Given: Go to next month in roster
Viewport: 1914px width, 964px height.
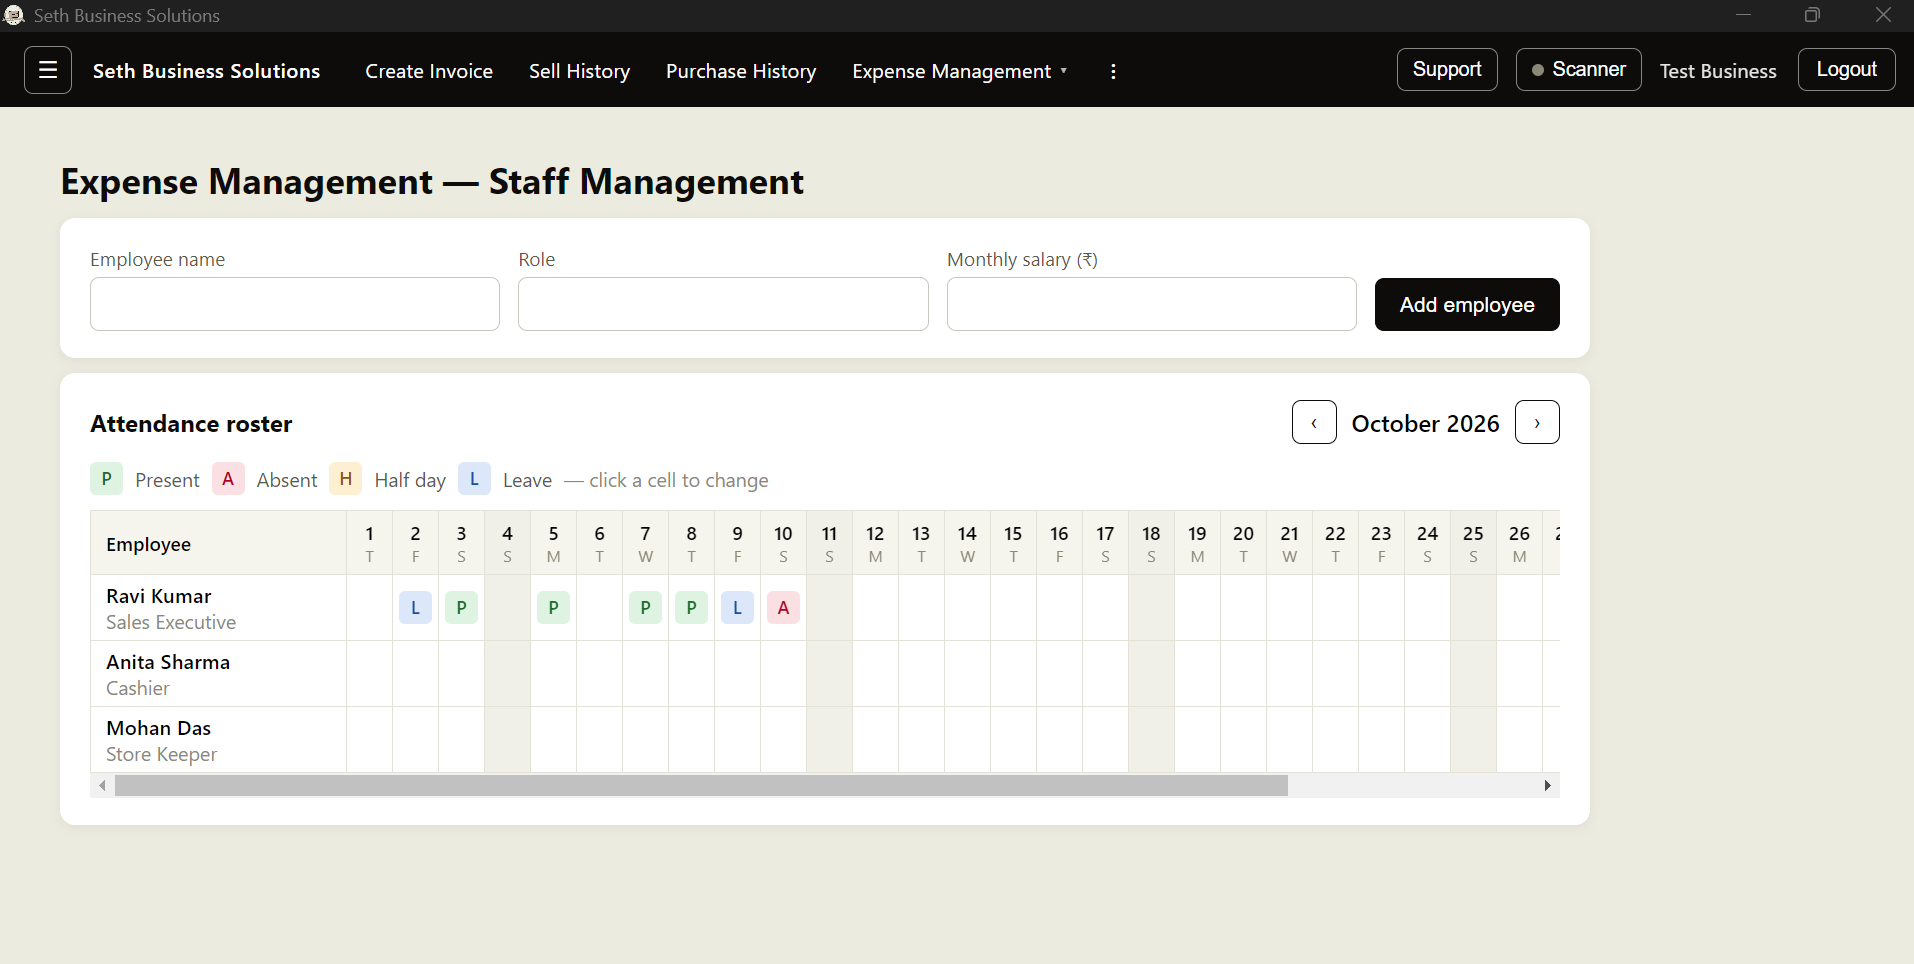Looking at the screenshot, I should click(x=1537, y=422).
